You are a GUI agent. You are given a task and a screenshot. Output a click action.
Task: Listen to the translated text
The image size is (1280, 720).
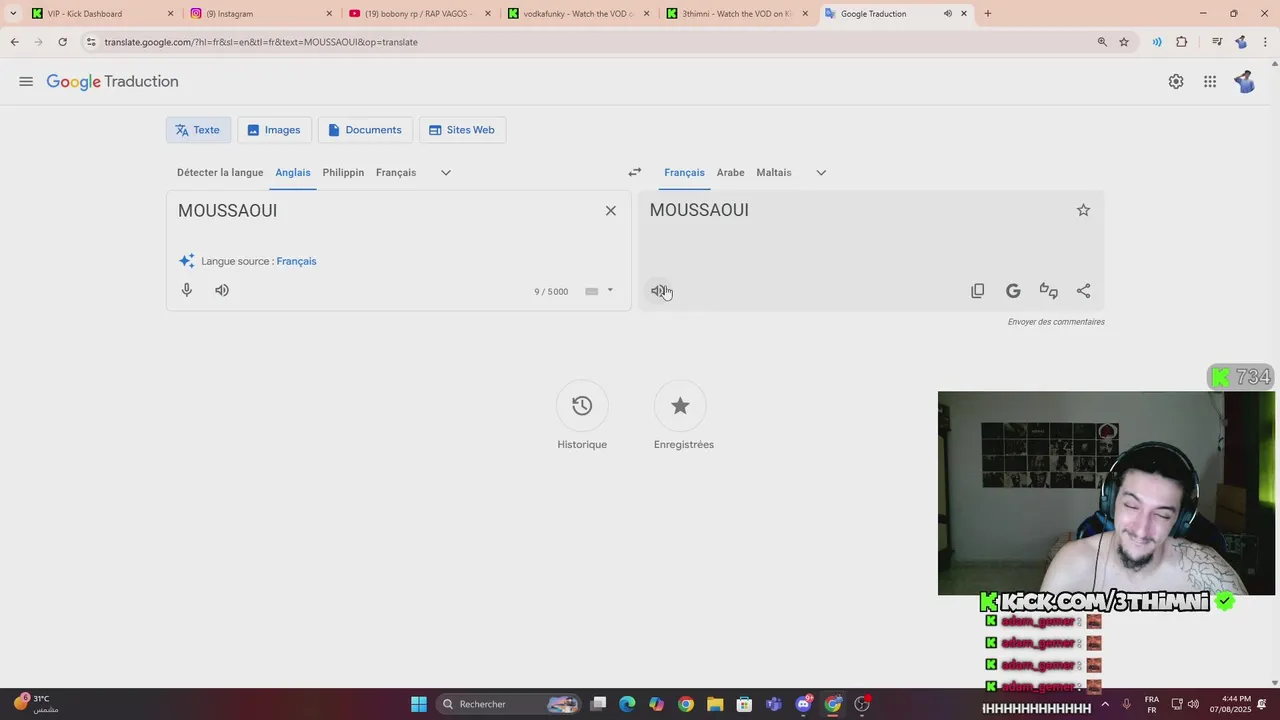coord(658,291)
